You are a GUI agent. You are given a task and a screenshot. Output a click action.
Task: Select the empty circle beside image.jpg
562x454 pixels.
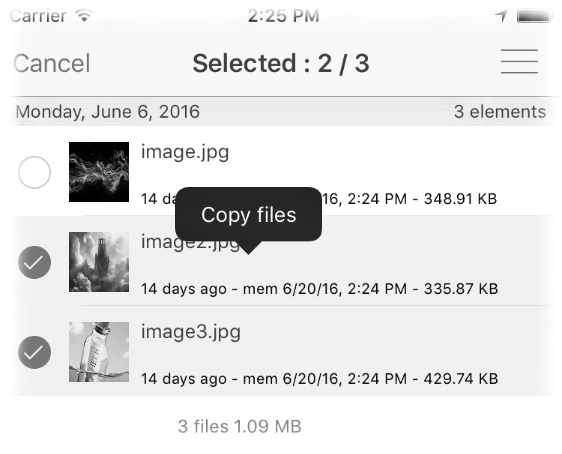coord(34,172)
